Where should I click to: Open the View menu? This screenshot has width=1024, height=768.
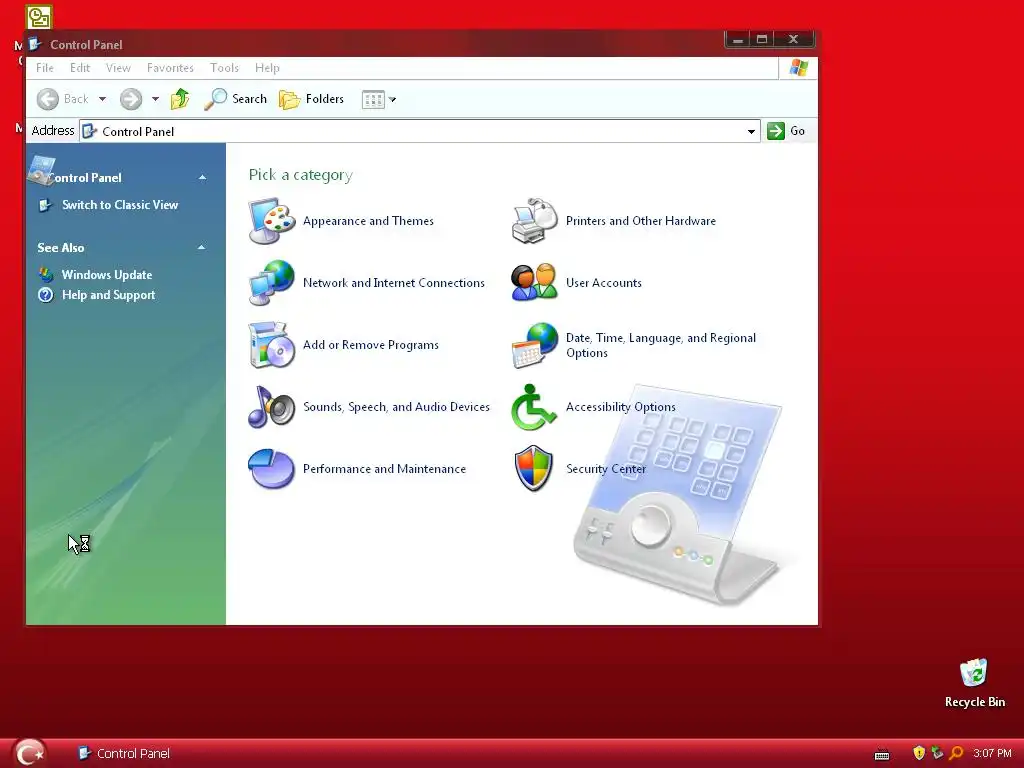(118, 68)
